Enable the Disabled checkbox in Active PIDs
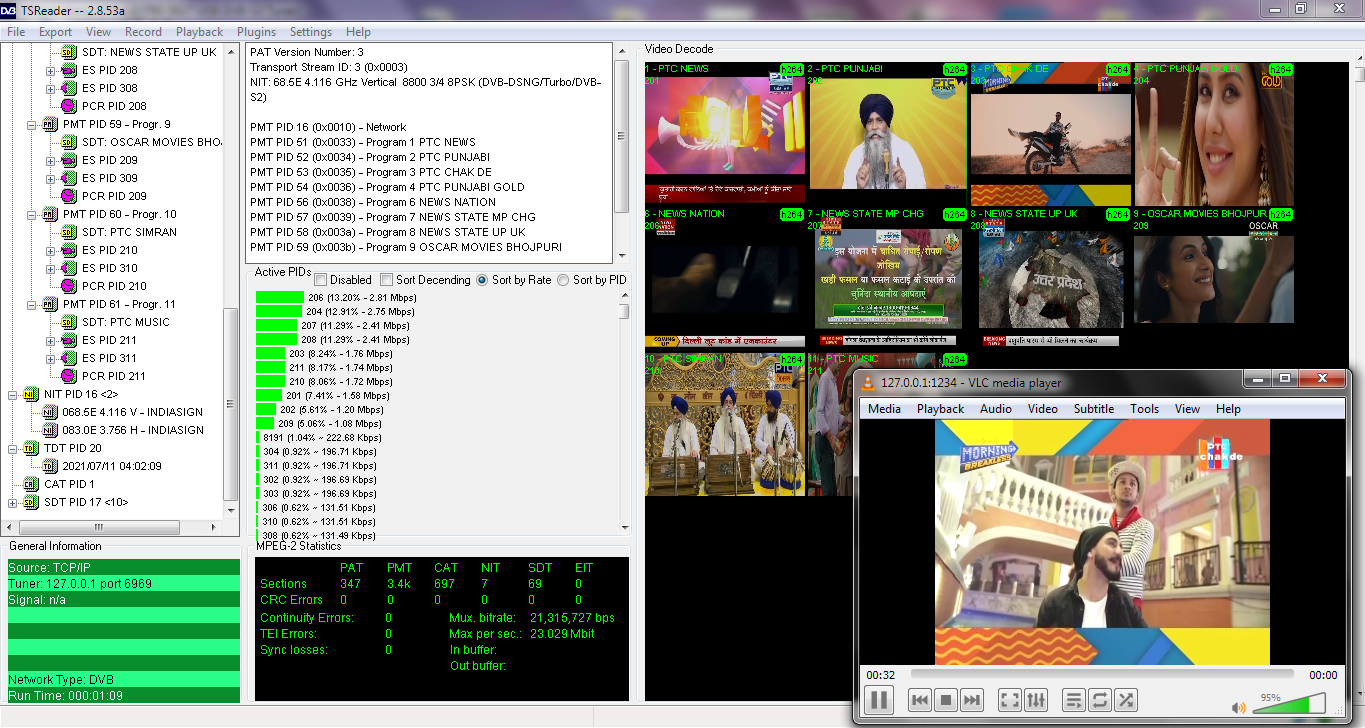 point(321,280)
